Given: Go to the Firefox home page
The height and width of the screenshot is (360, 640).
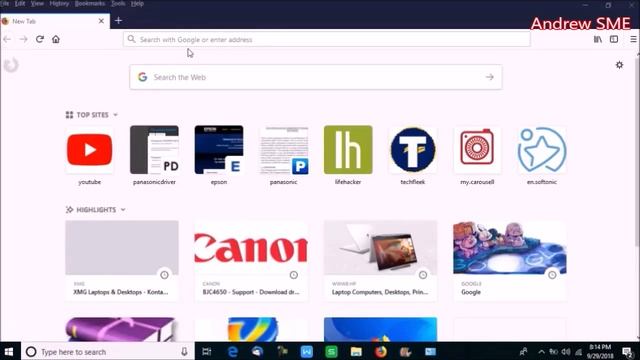Looking at the screenshot, I should point(56,39).
